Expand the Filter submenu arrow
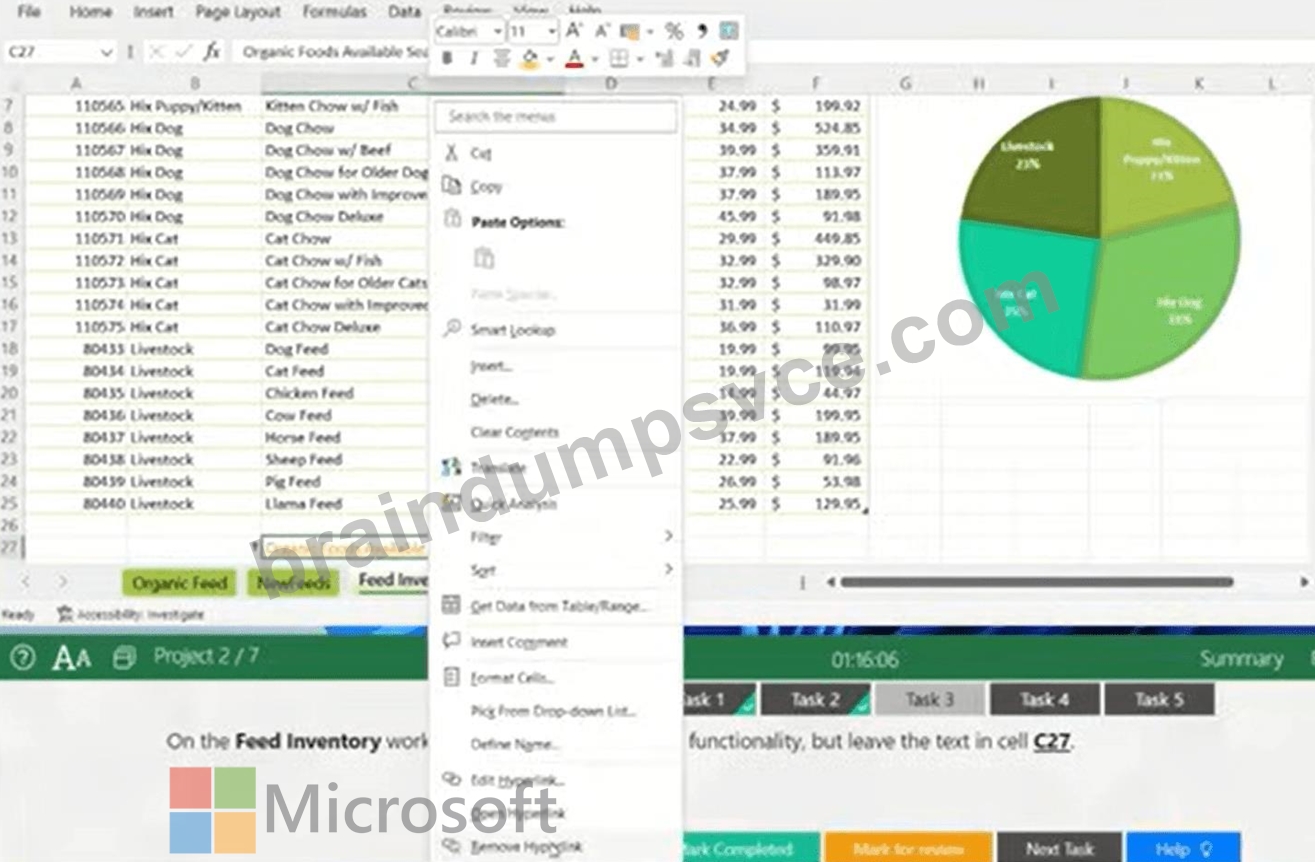Screen dimensions: 1315x862 (668, 537)
